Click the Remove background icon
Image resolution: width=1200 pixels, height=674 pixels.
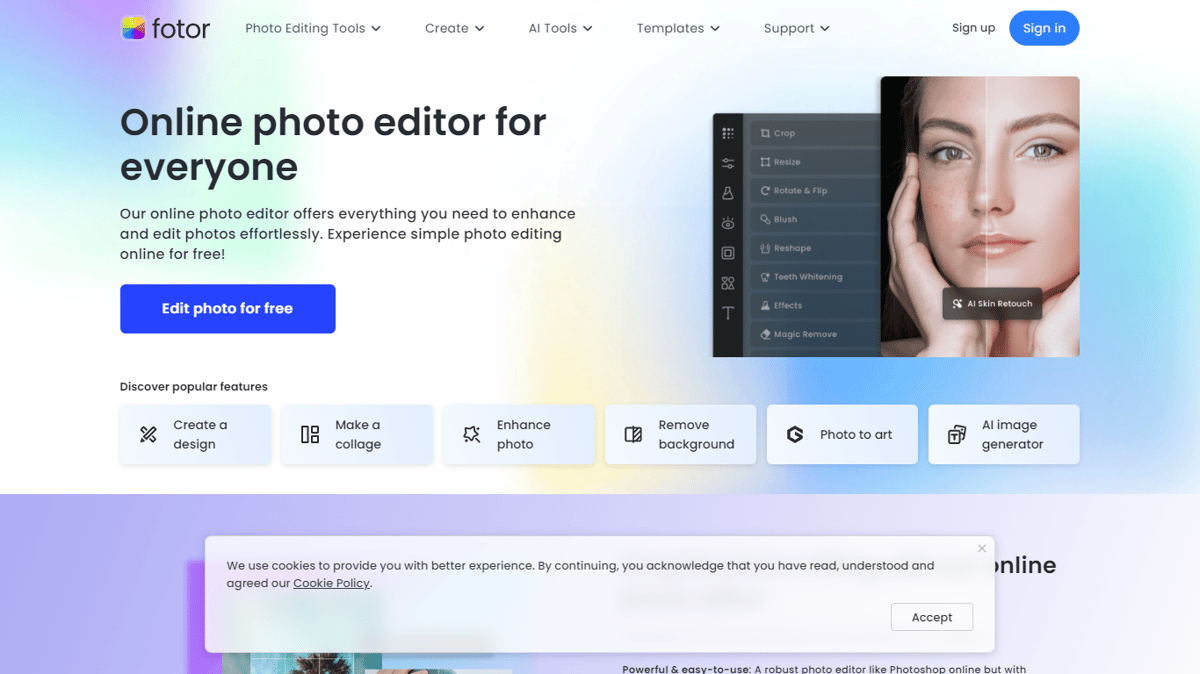click(x=633, y=434)
